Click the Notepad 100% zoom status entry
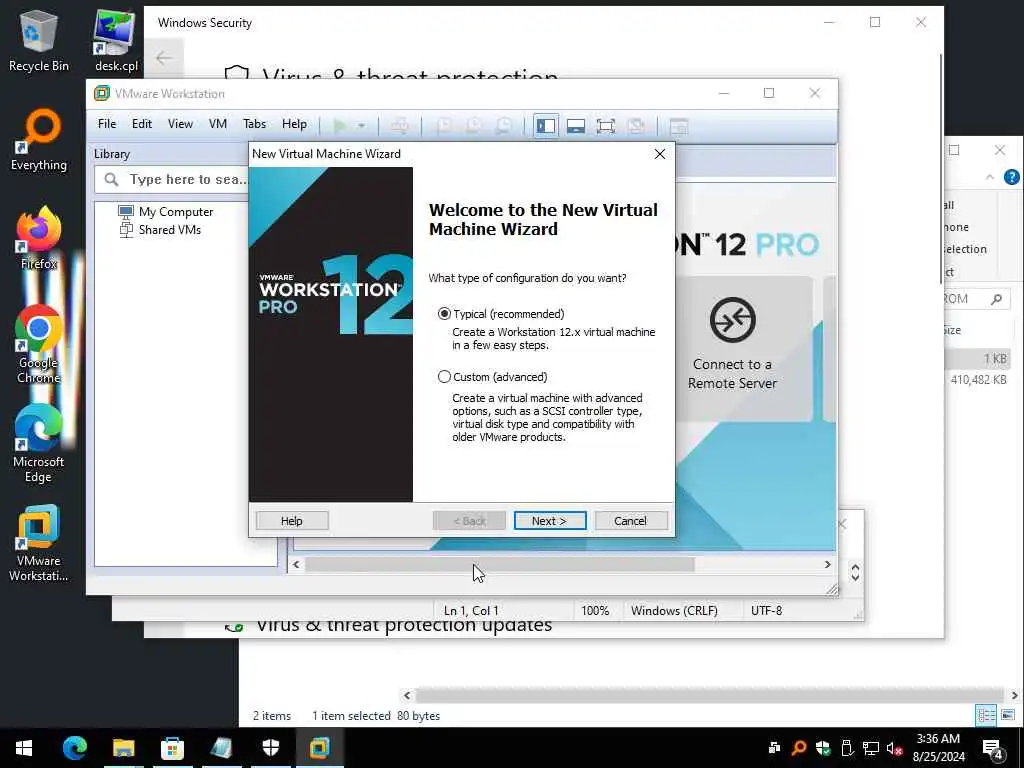The image size is (1024, 768). [595, 611]
